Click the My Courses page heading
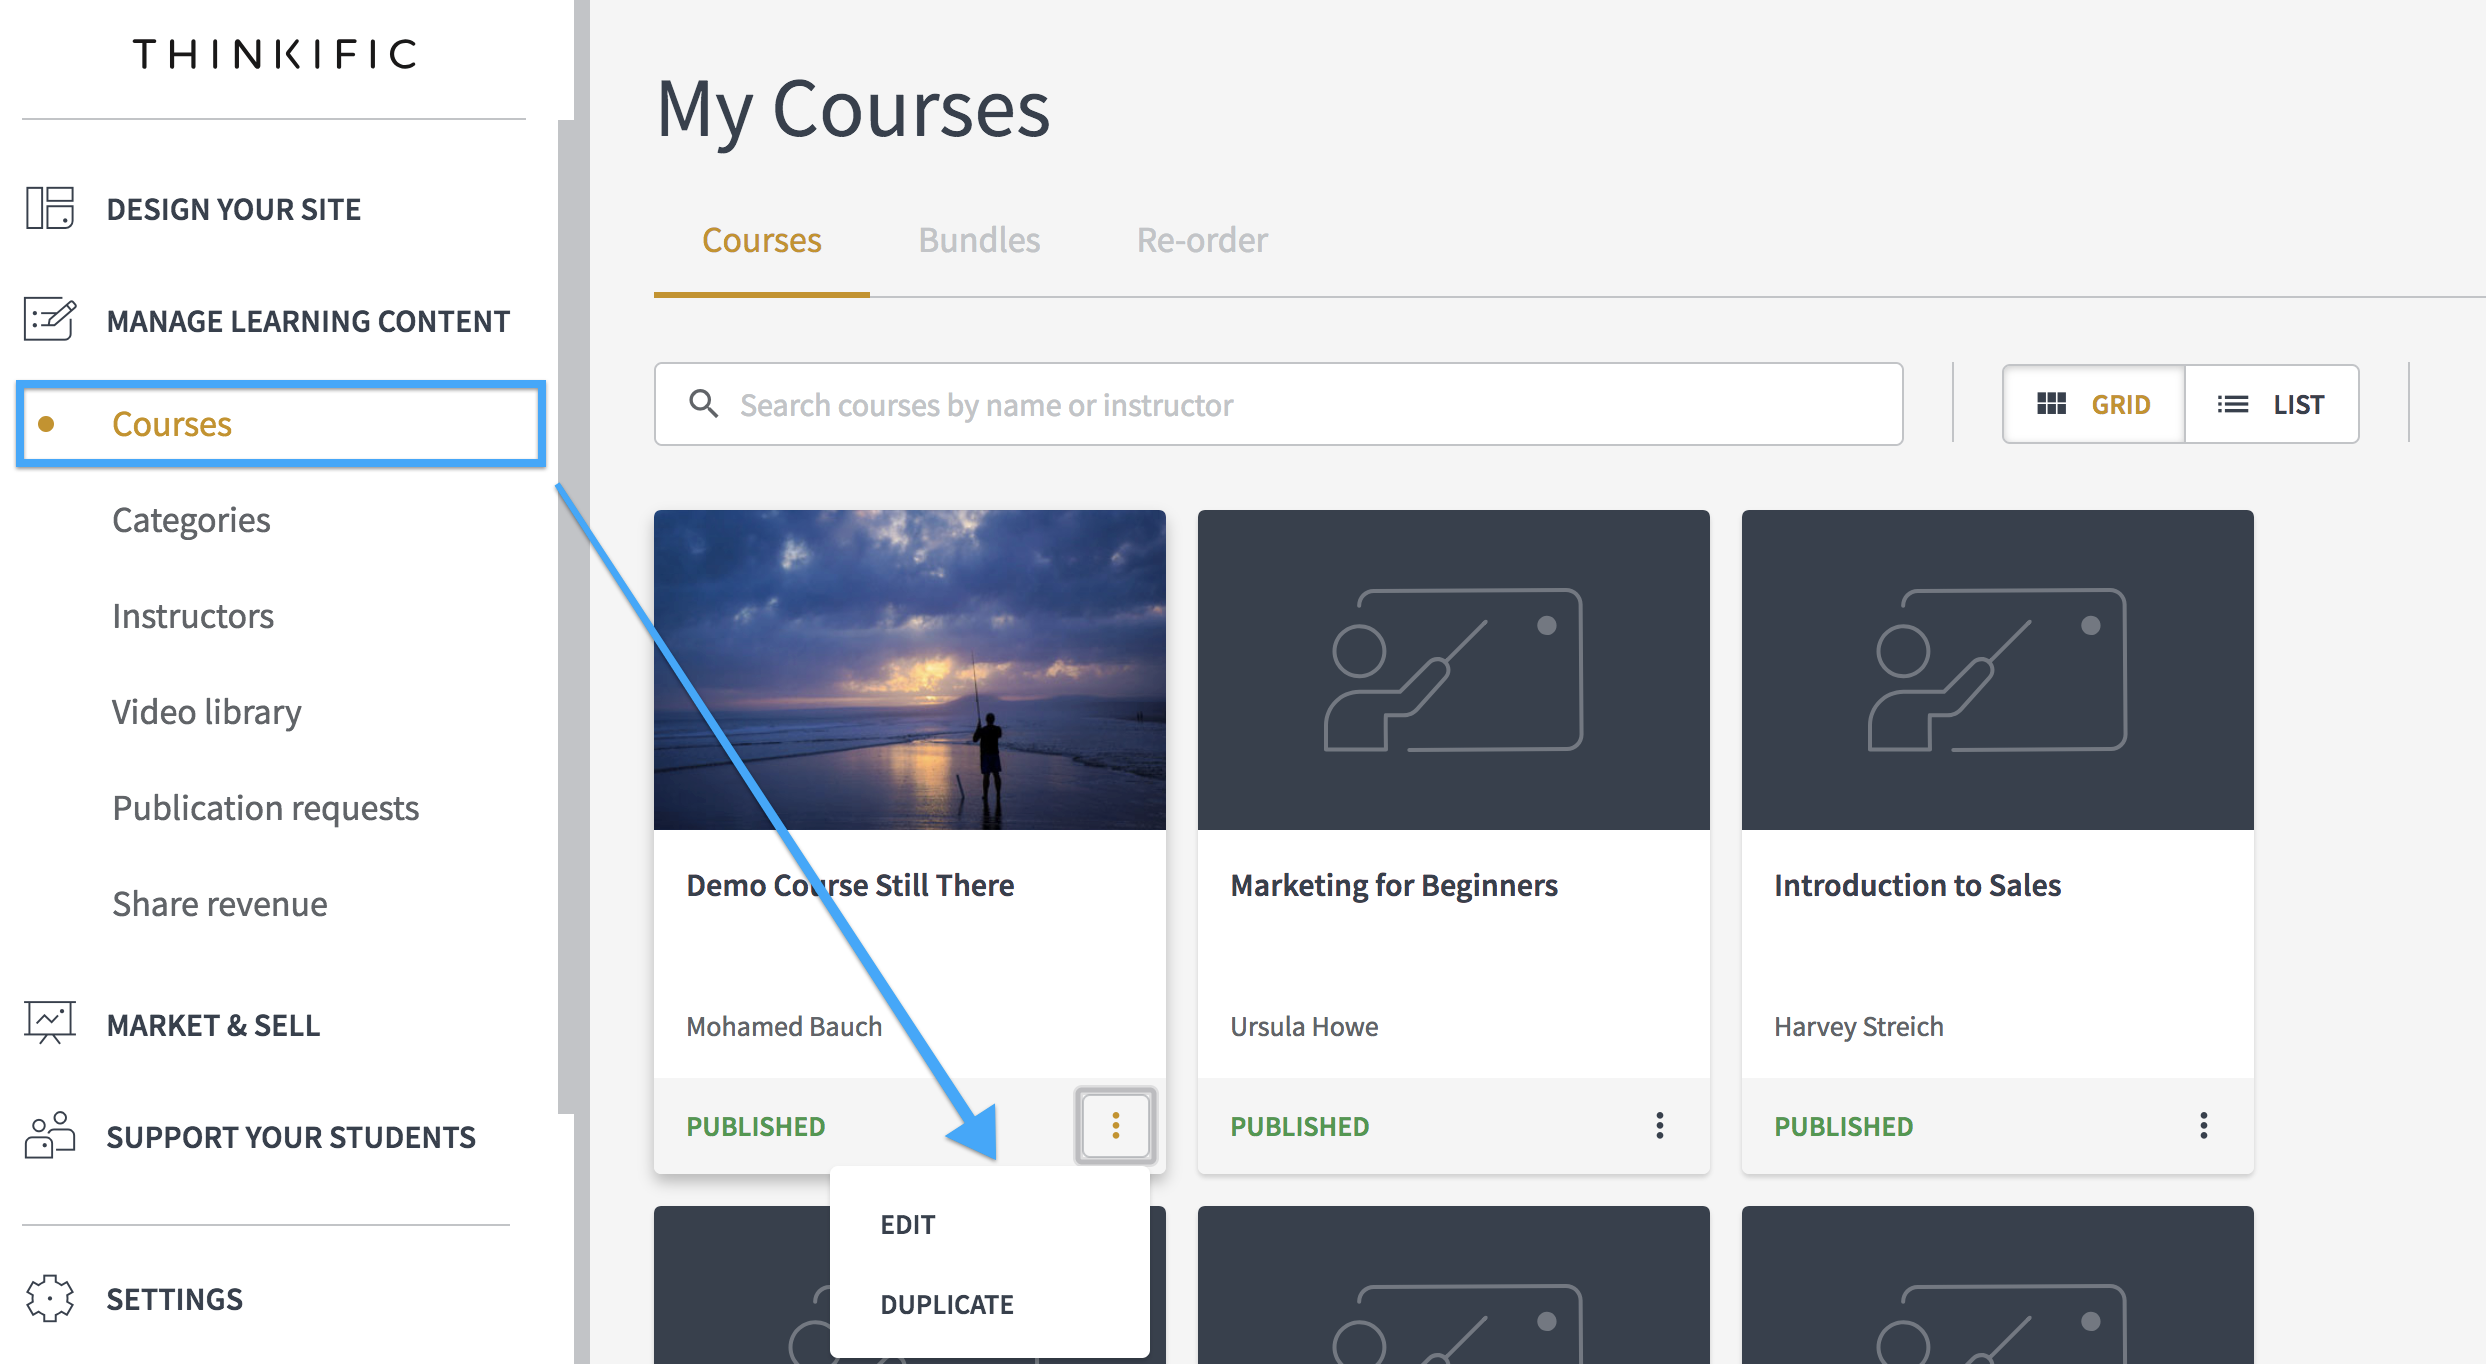 click(x=854, y=110)
